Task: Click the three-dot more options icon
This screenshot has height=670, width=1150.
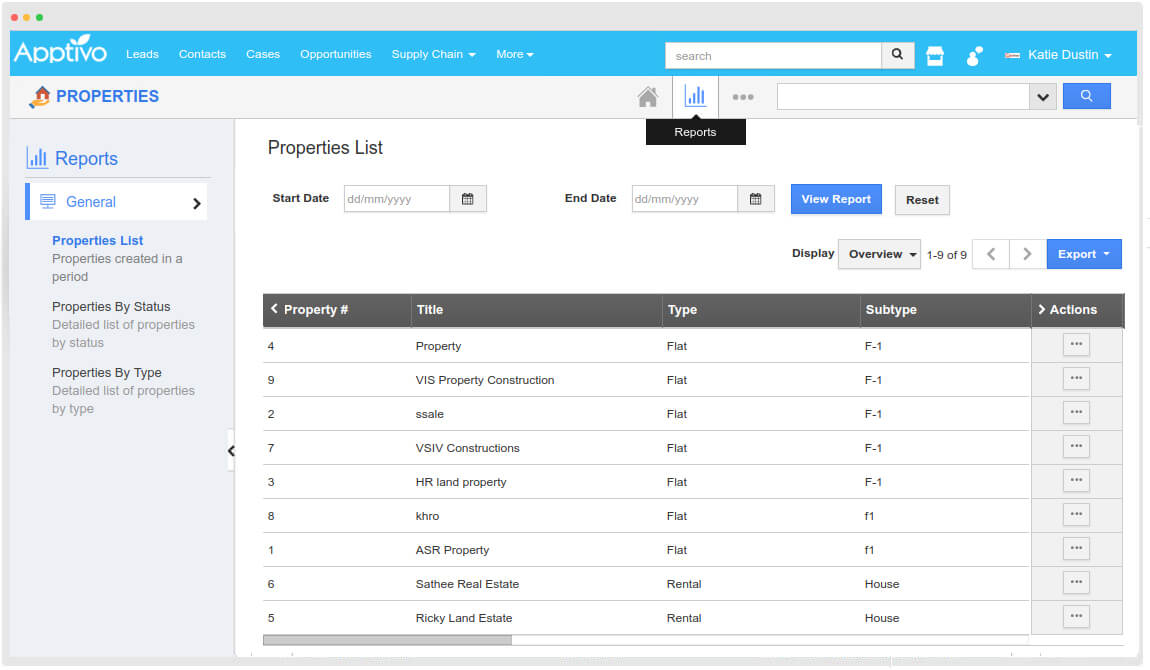Action: click(742, 97)
